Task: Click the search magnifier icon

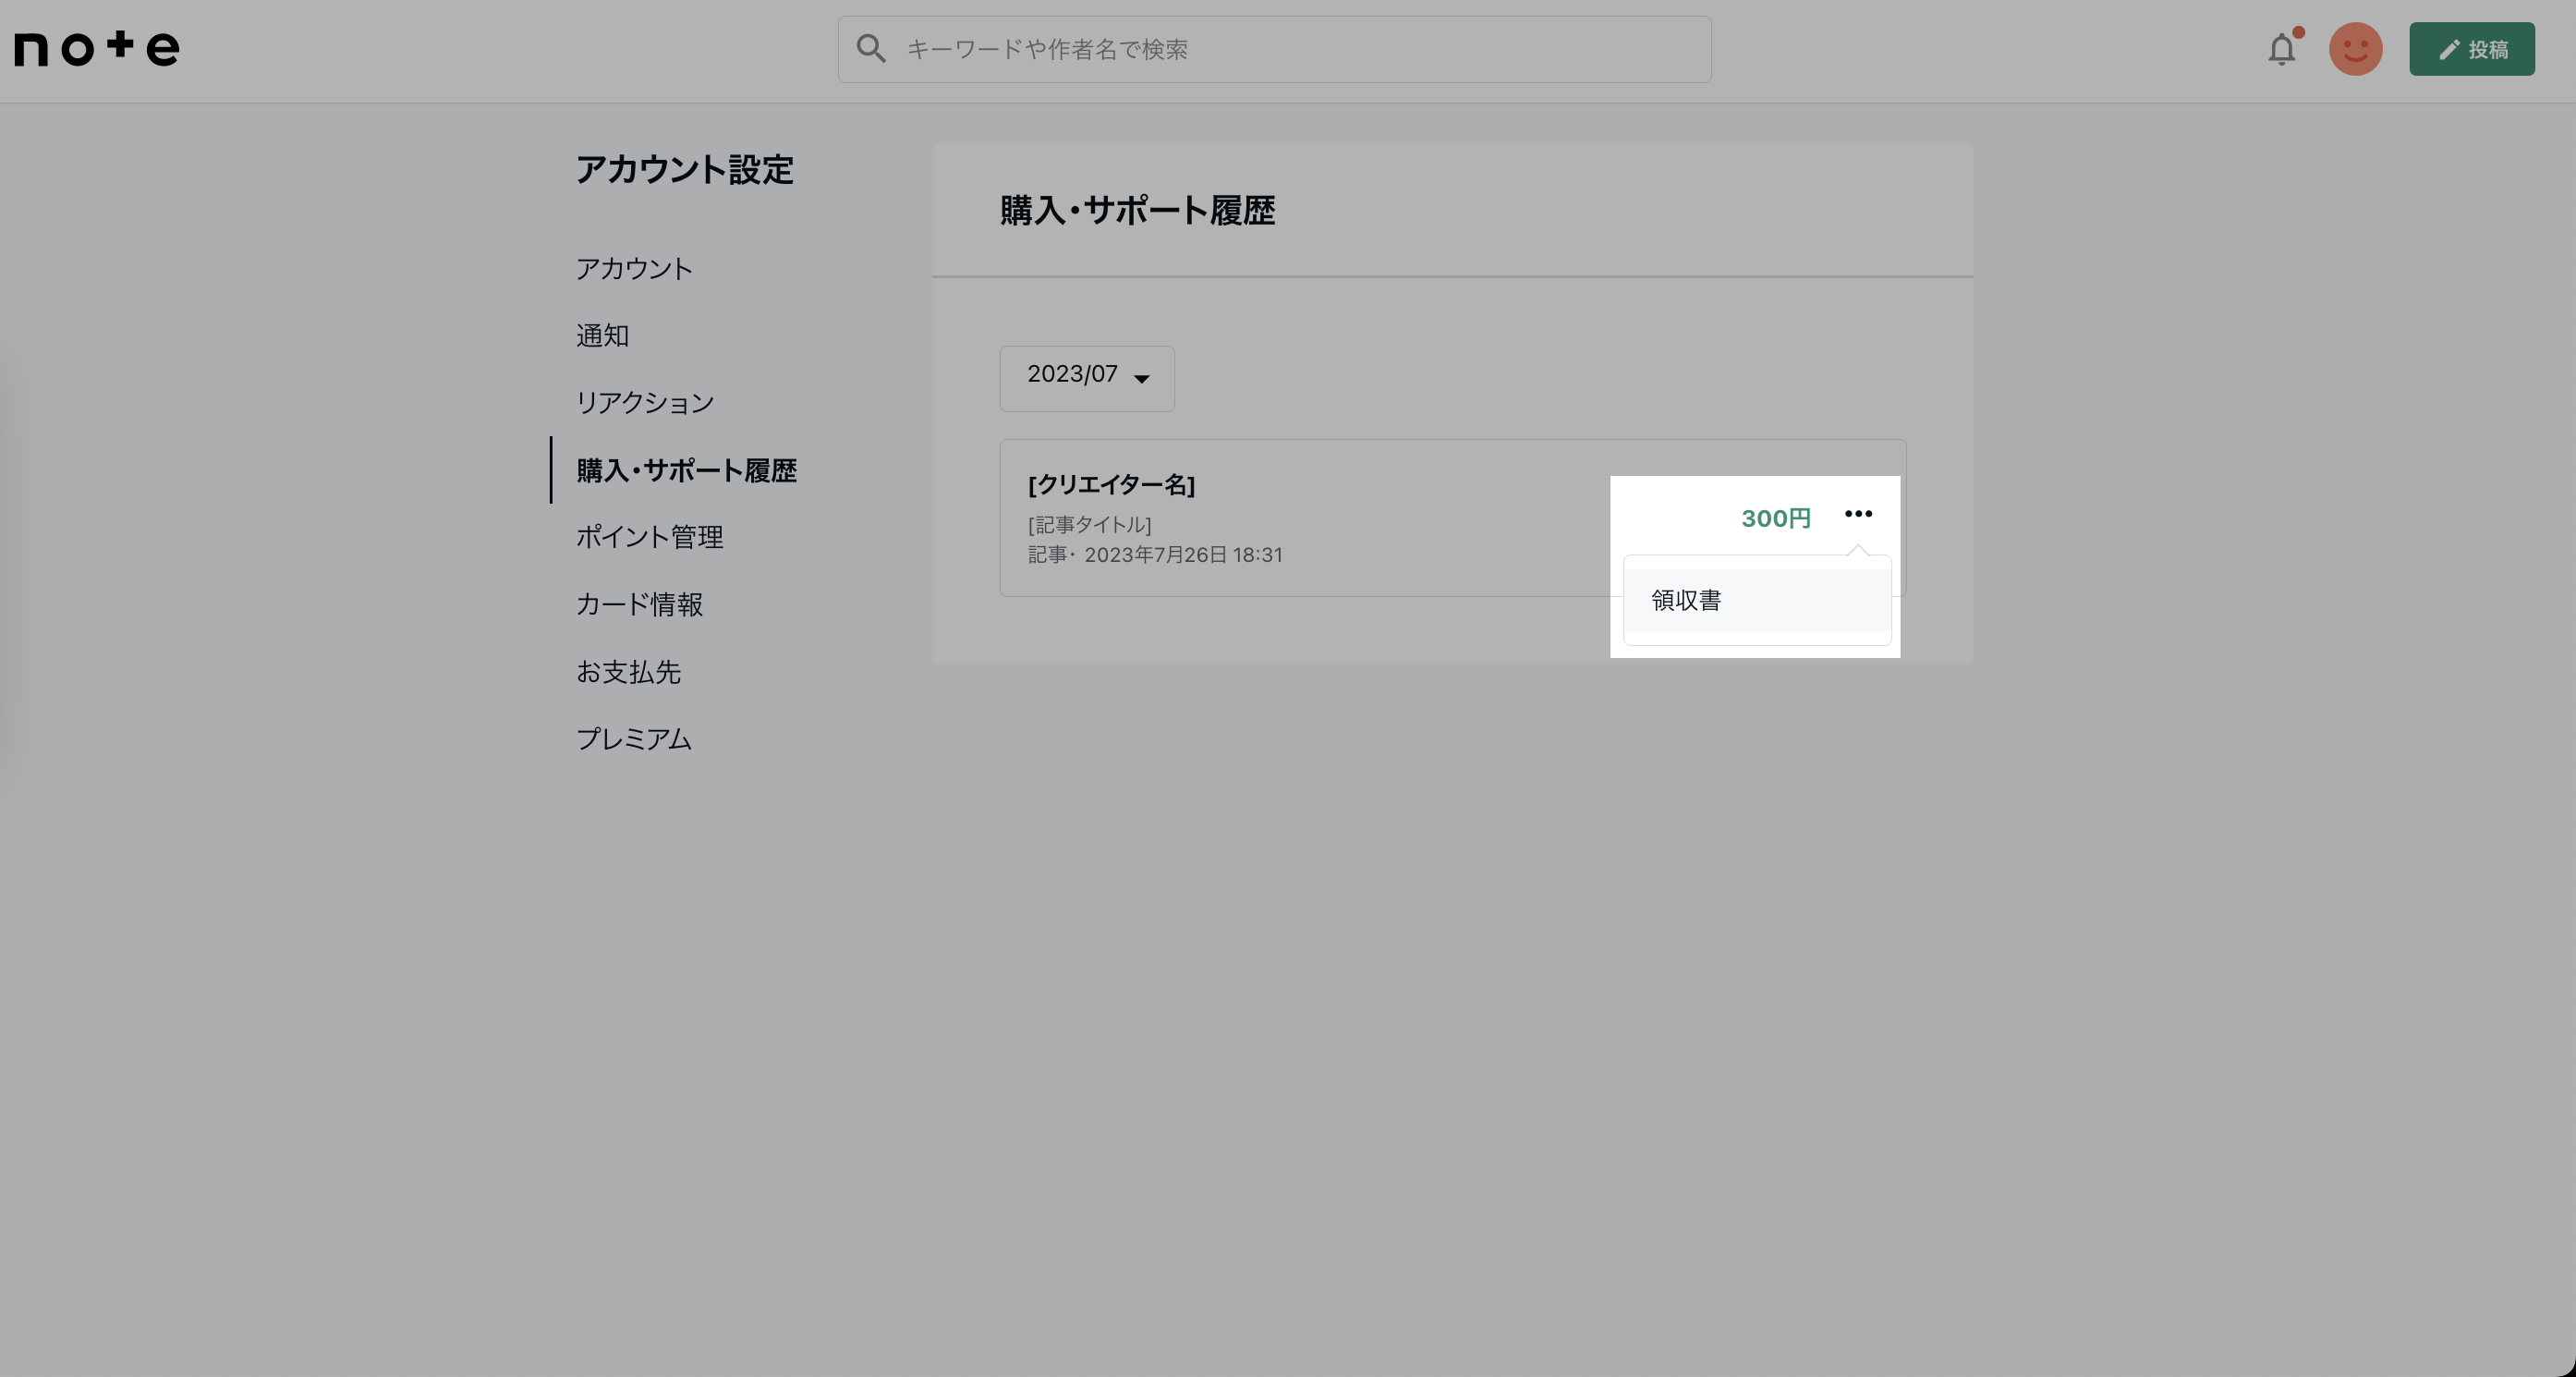Action: pos(871,47)
